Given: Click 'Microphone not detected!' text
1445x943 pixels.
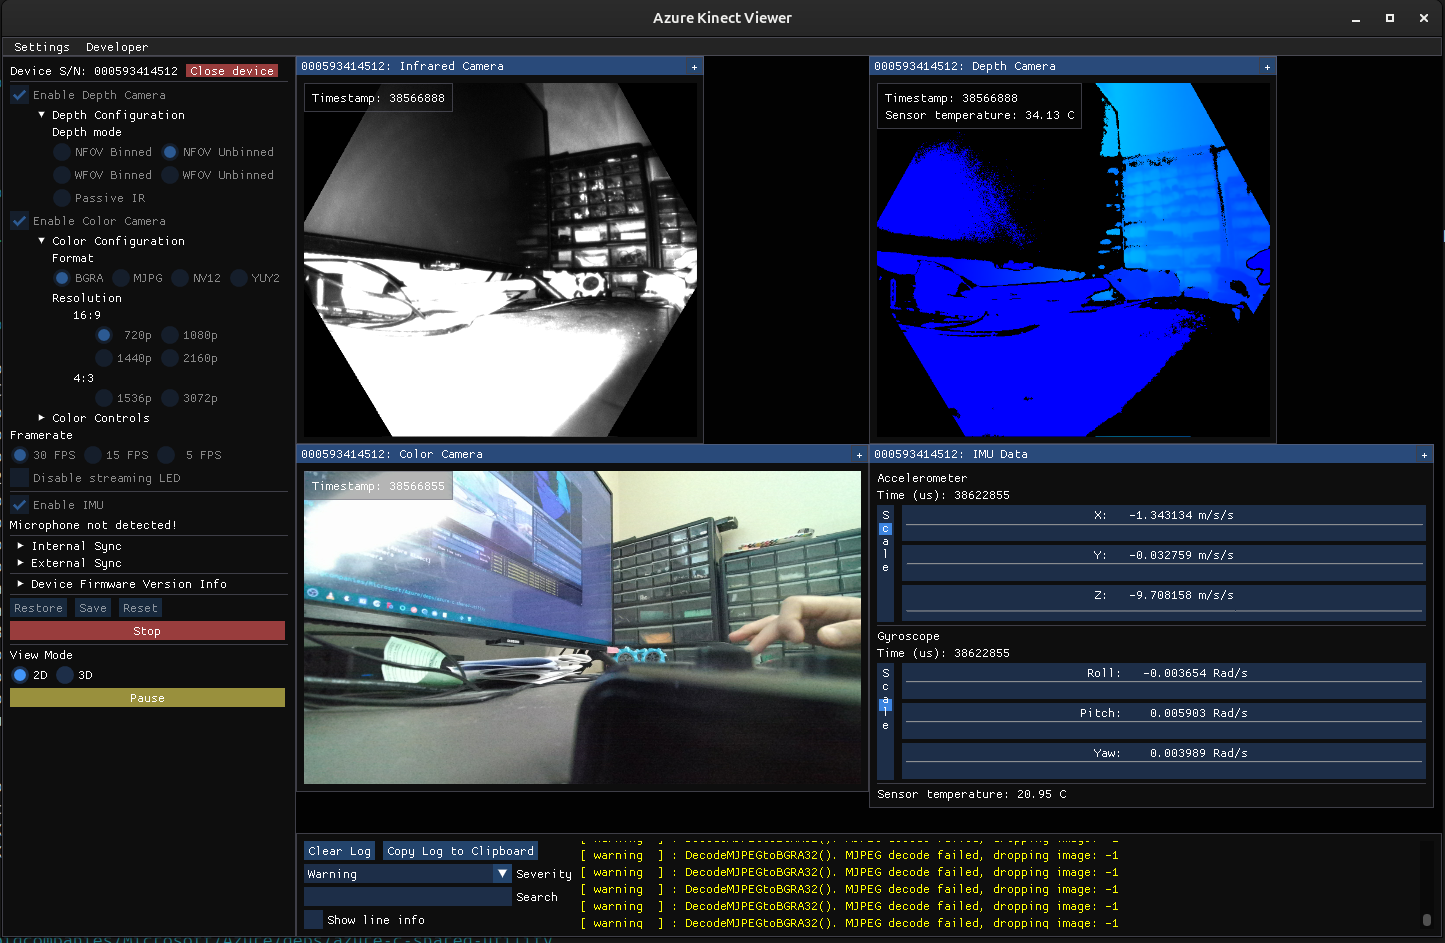Looking at the screenshot, I should (93, 525).
